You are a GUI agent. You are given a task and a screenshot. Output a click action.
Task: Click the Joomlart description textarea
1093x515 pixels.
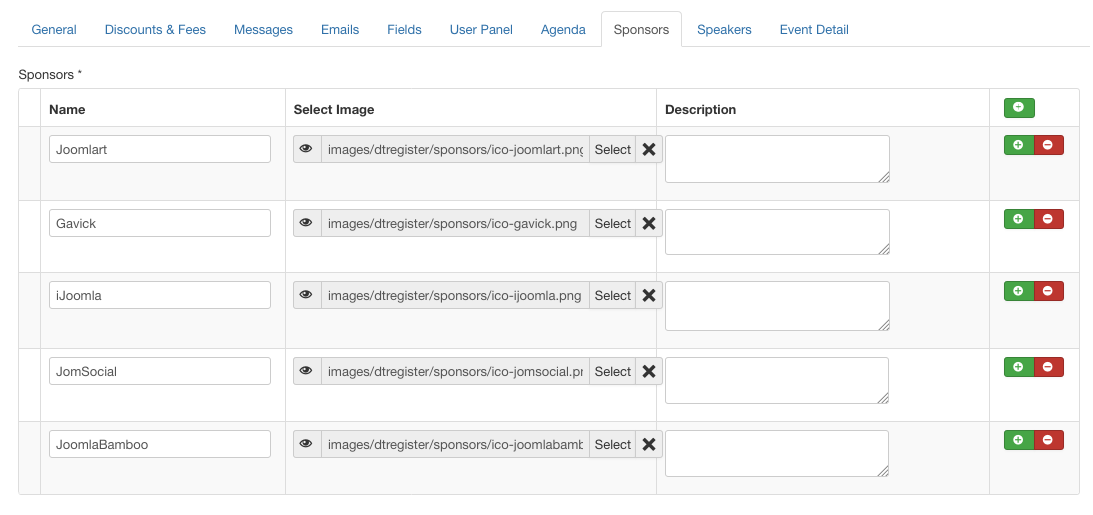click(777, 159)
